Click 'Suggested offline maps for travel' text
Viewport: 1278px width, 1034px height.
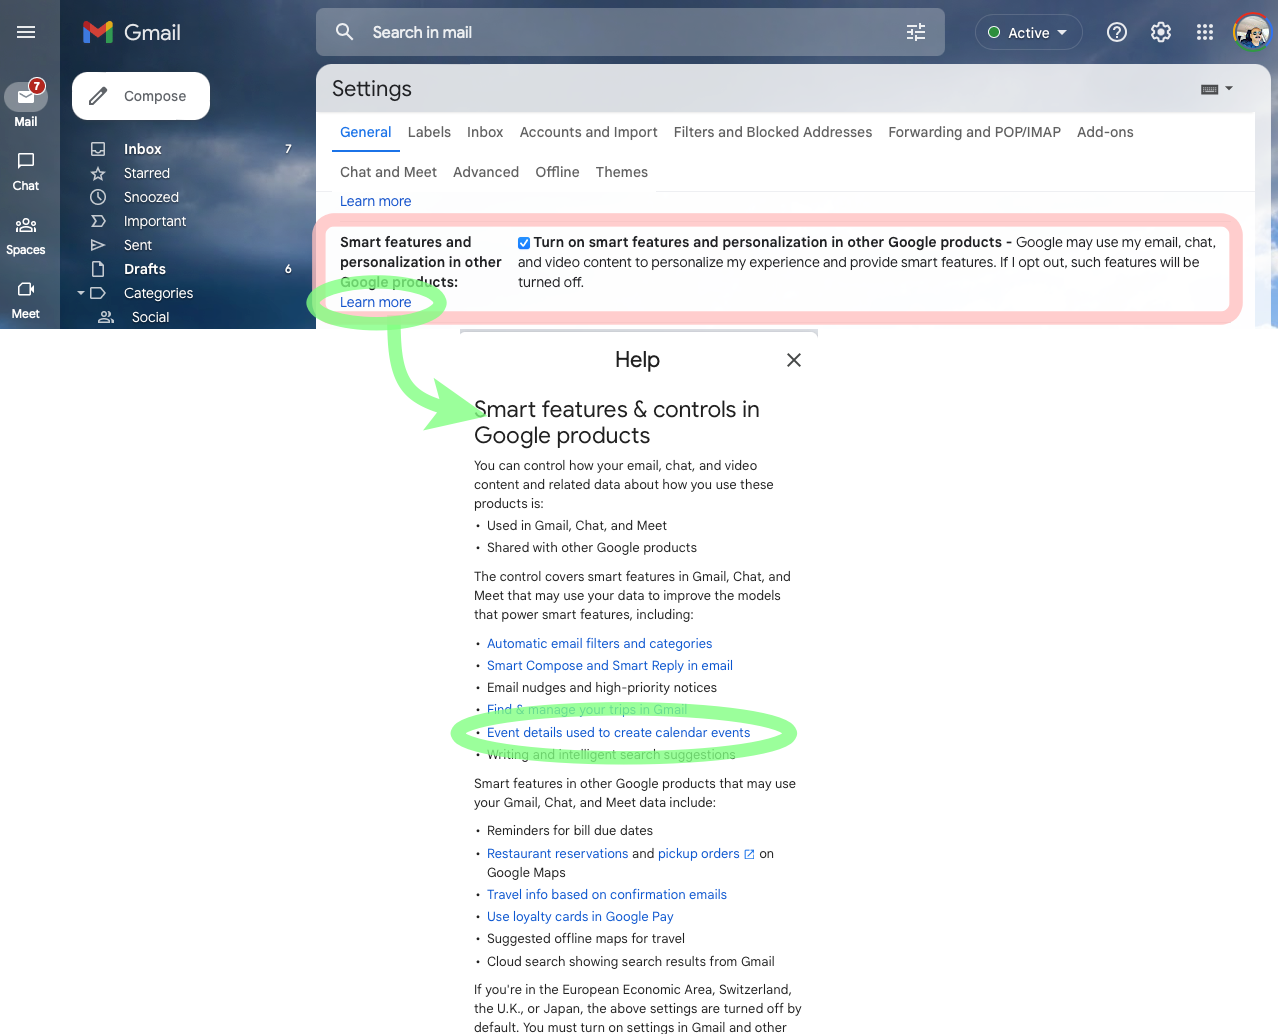click(586, 939)
